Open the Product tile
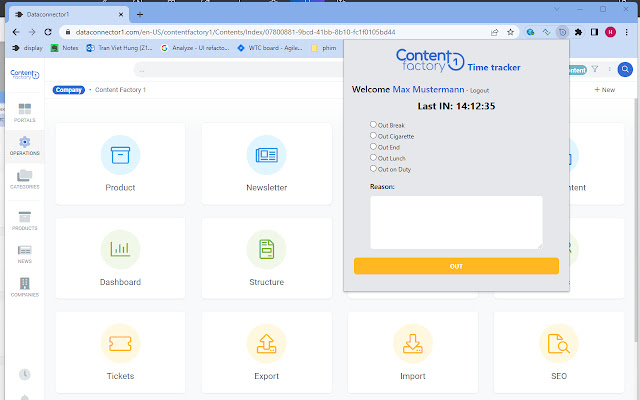 pyautogui.click(x=120, y=164)
